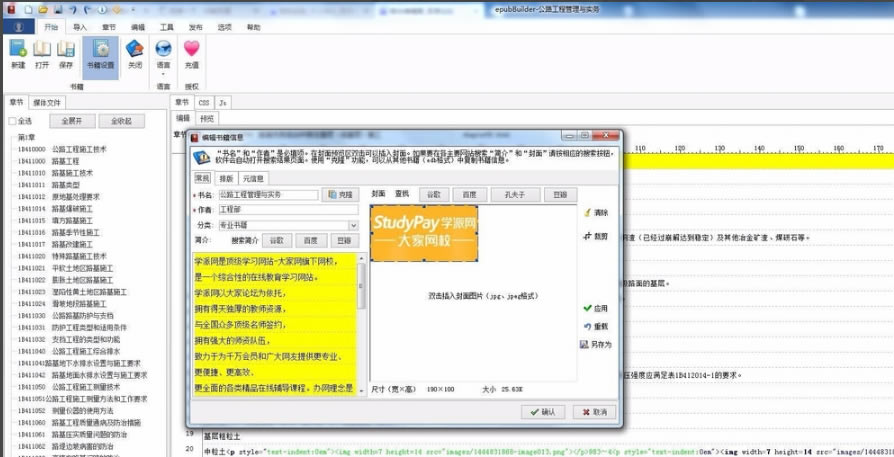Open the category (分类) dropdown
The height and width of the screenshot is (457, 894).
click(353, 225)
